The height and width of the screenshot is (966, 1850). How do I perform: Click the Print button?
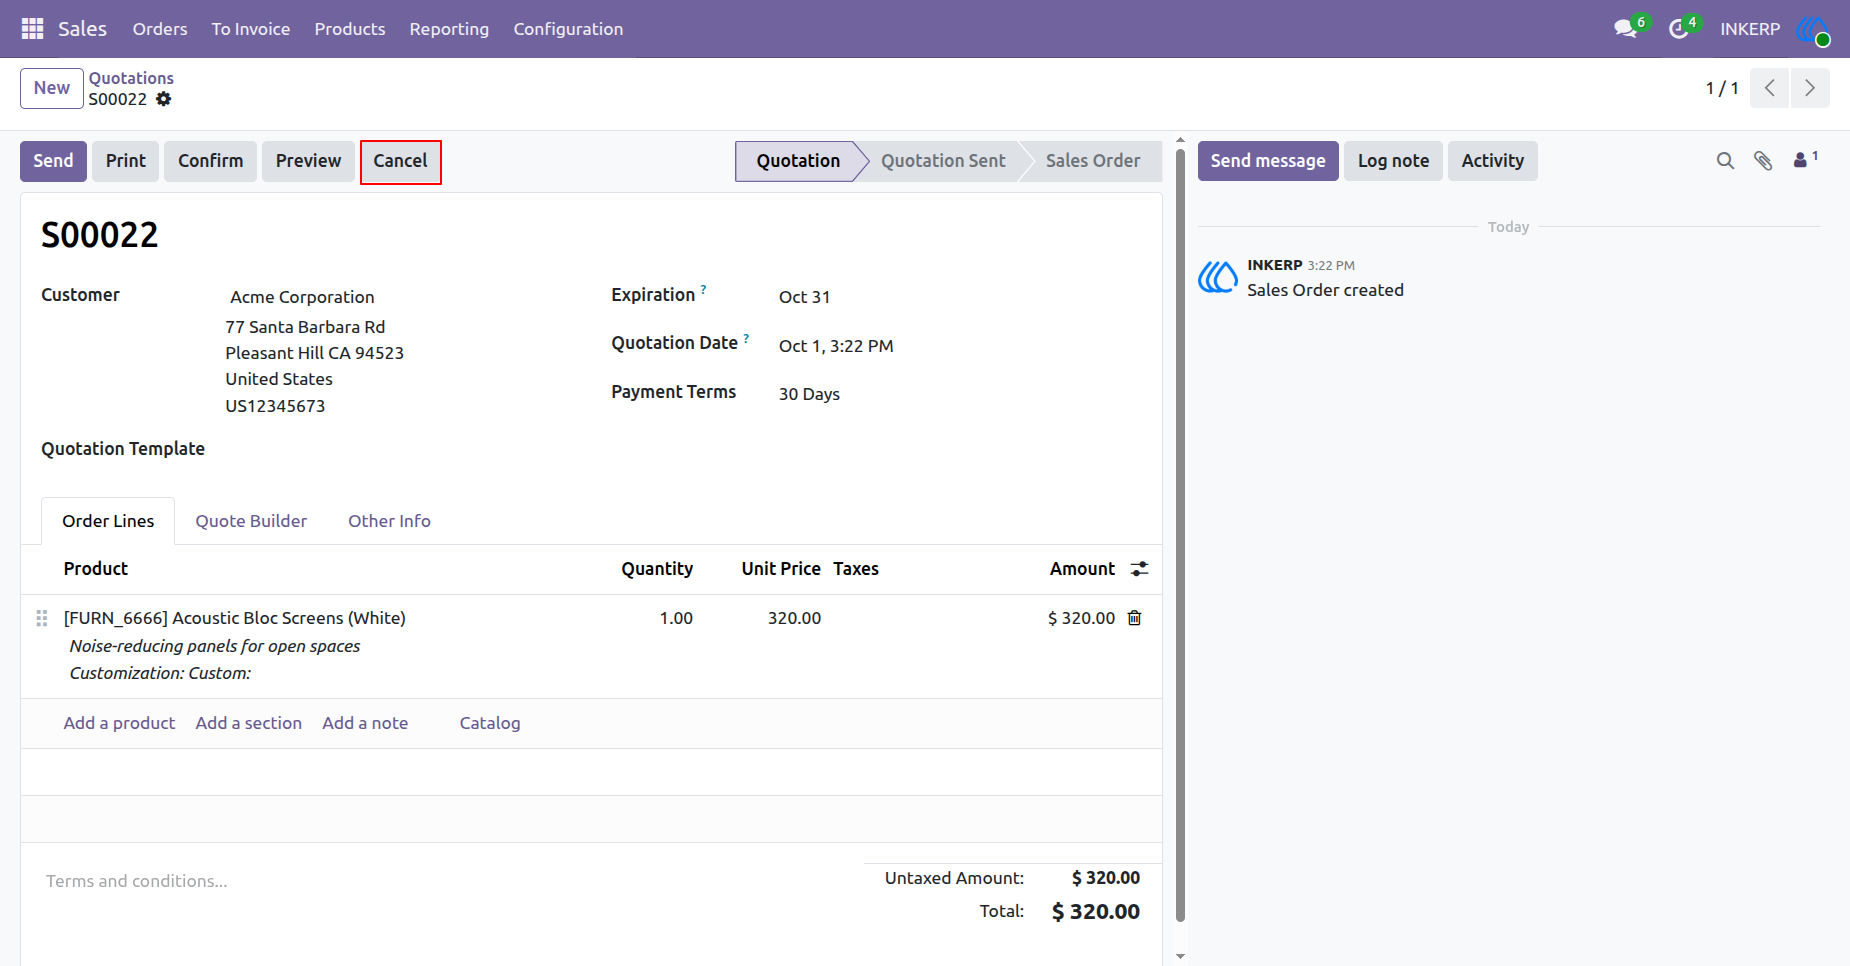[x=126, y=161]
